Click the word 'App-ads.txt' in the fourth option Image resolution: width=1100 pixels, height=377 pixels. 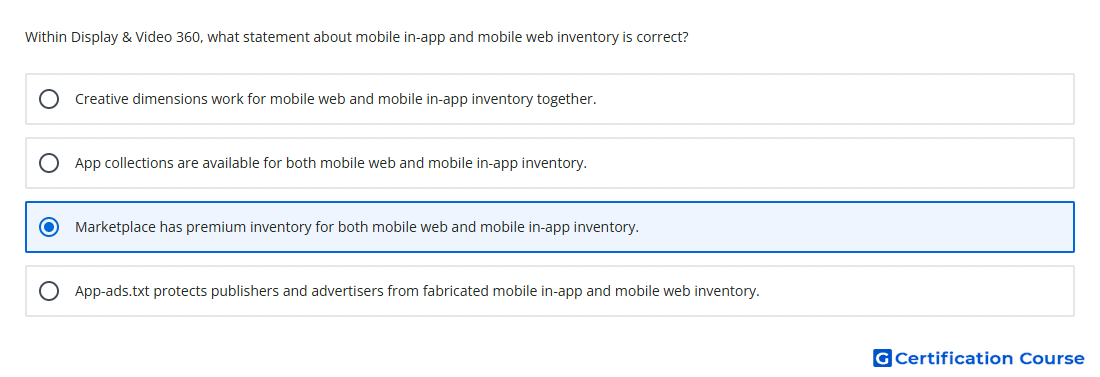[x=112, y=291]
